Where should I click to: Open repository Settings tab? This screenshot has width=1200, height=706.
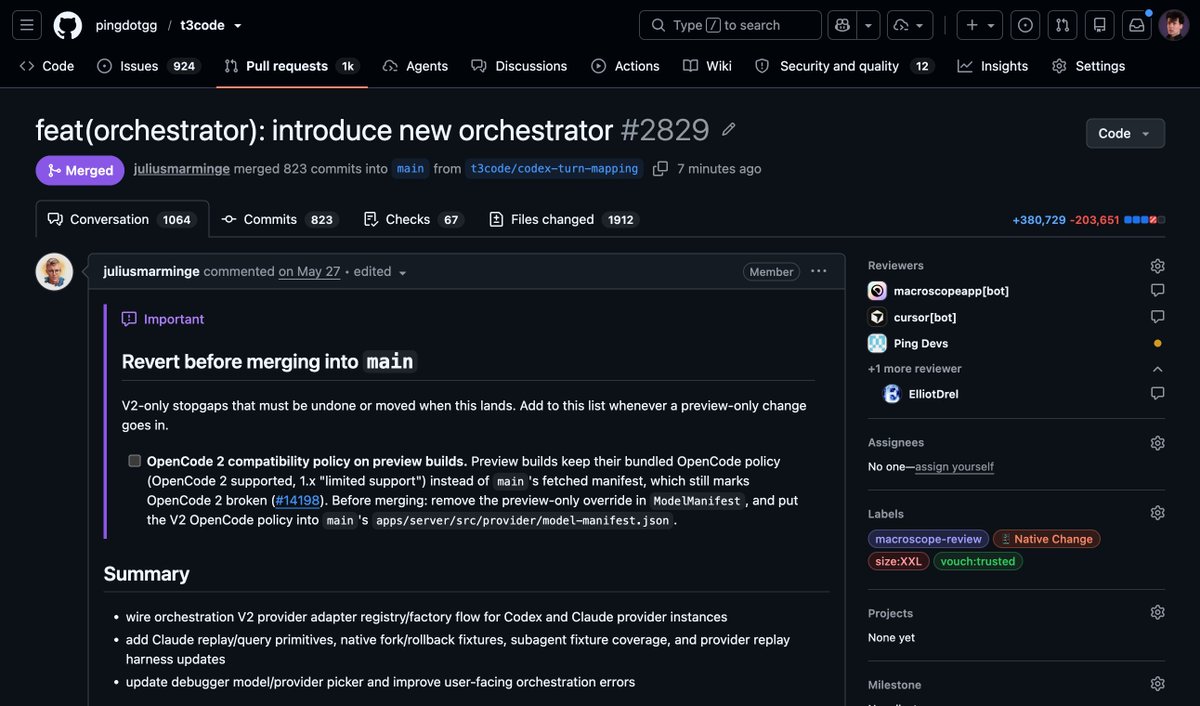(x=1089, y=66)
